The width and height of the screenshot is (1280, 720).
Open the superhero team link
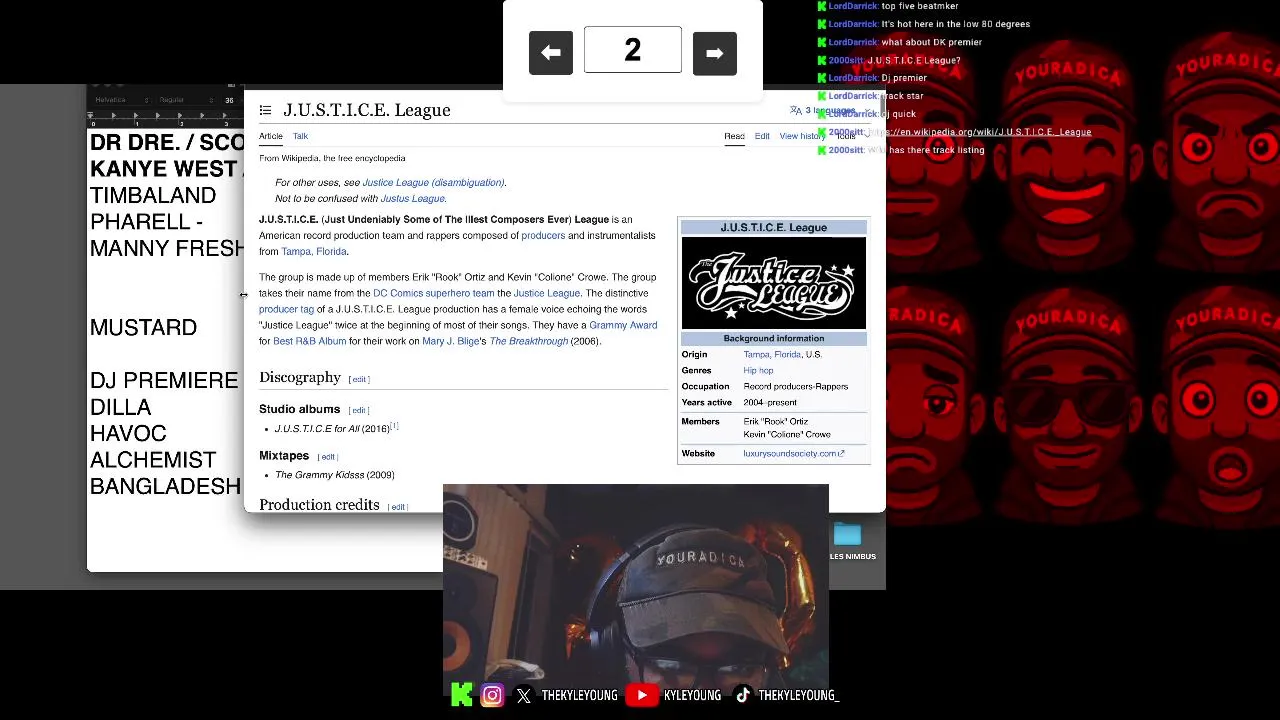(x=460, y=294)
